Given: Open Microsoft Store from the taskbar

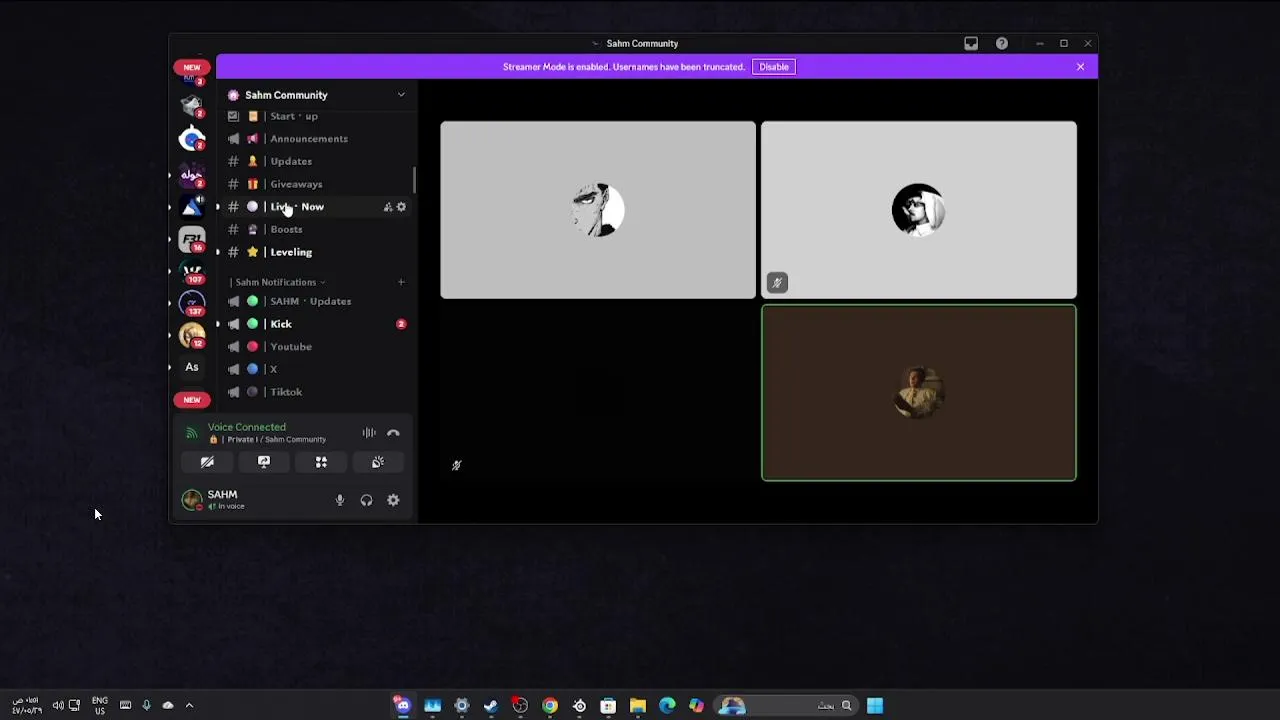Looking at the screenshot, I should point(608,706).
